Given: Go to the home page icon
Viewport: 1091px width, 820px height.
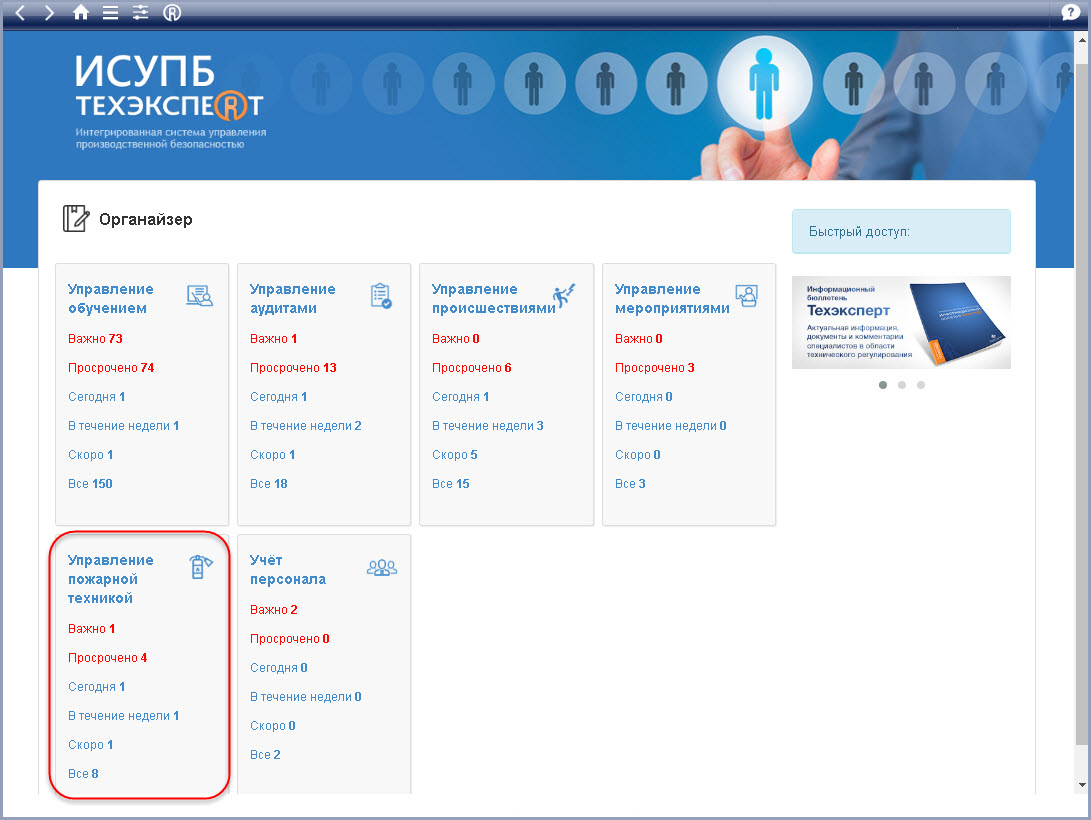Looking at the screenshot, I should pos(81,13).
